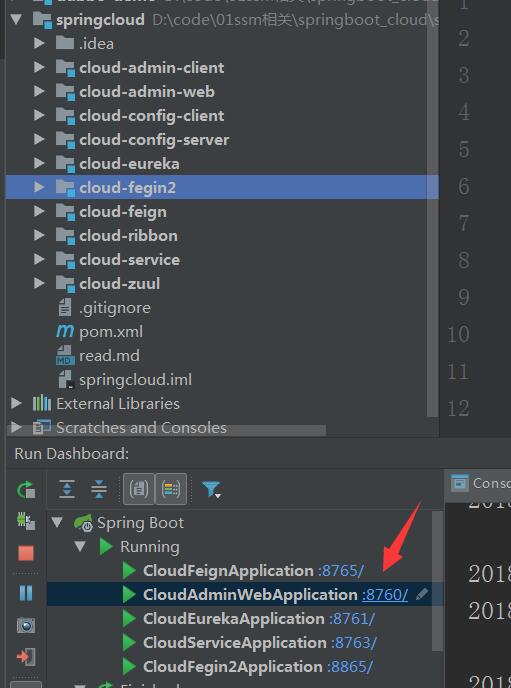The height and width of the screenshot is (688, 511).
Task: Click the camera thread dump icon
Action: [x=26, y=625]
